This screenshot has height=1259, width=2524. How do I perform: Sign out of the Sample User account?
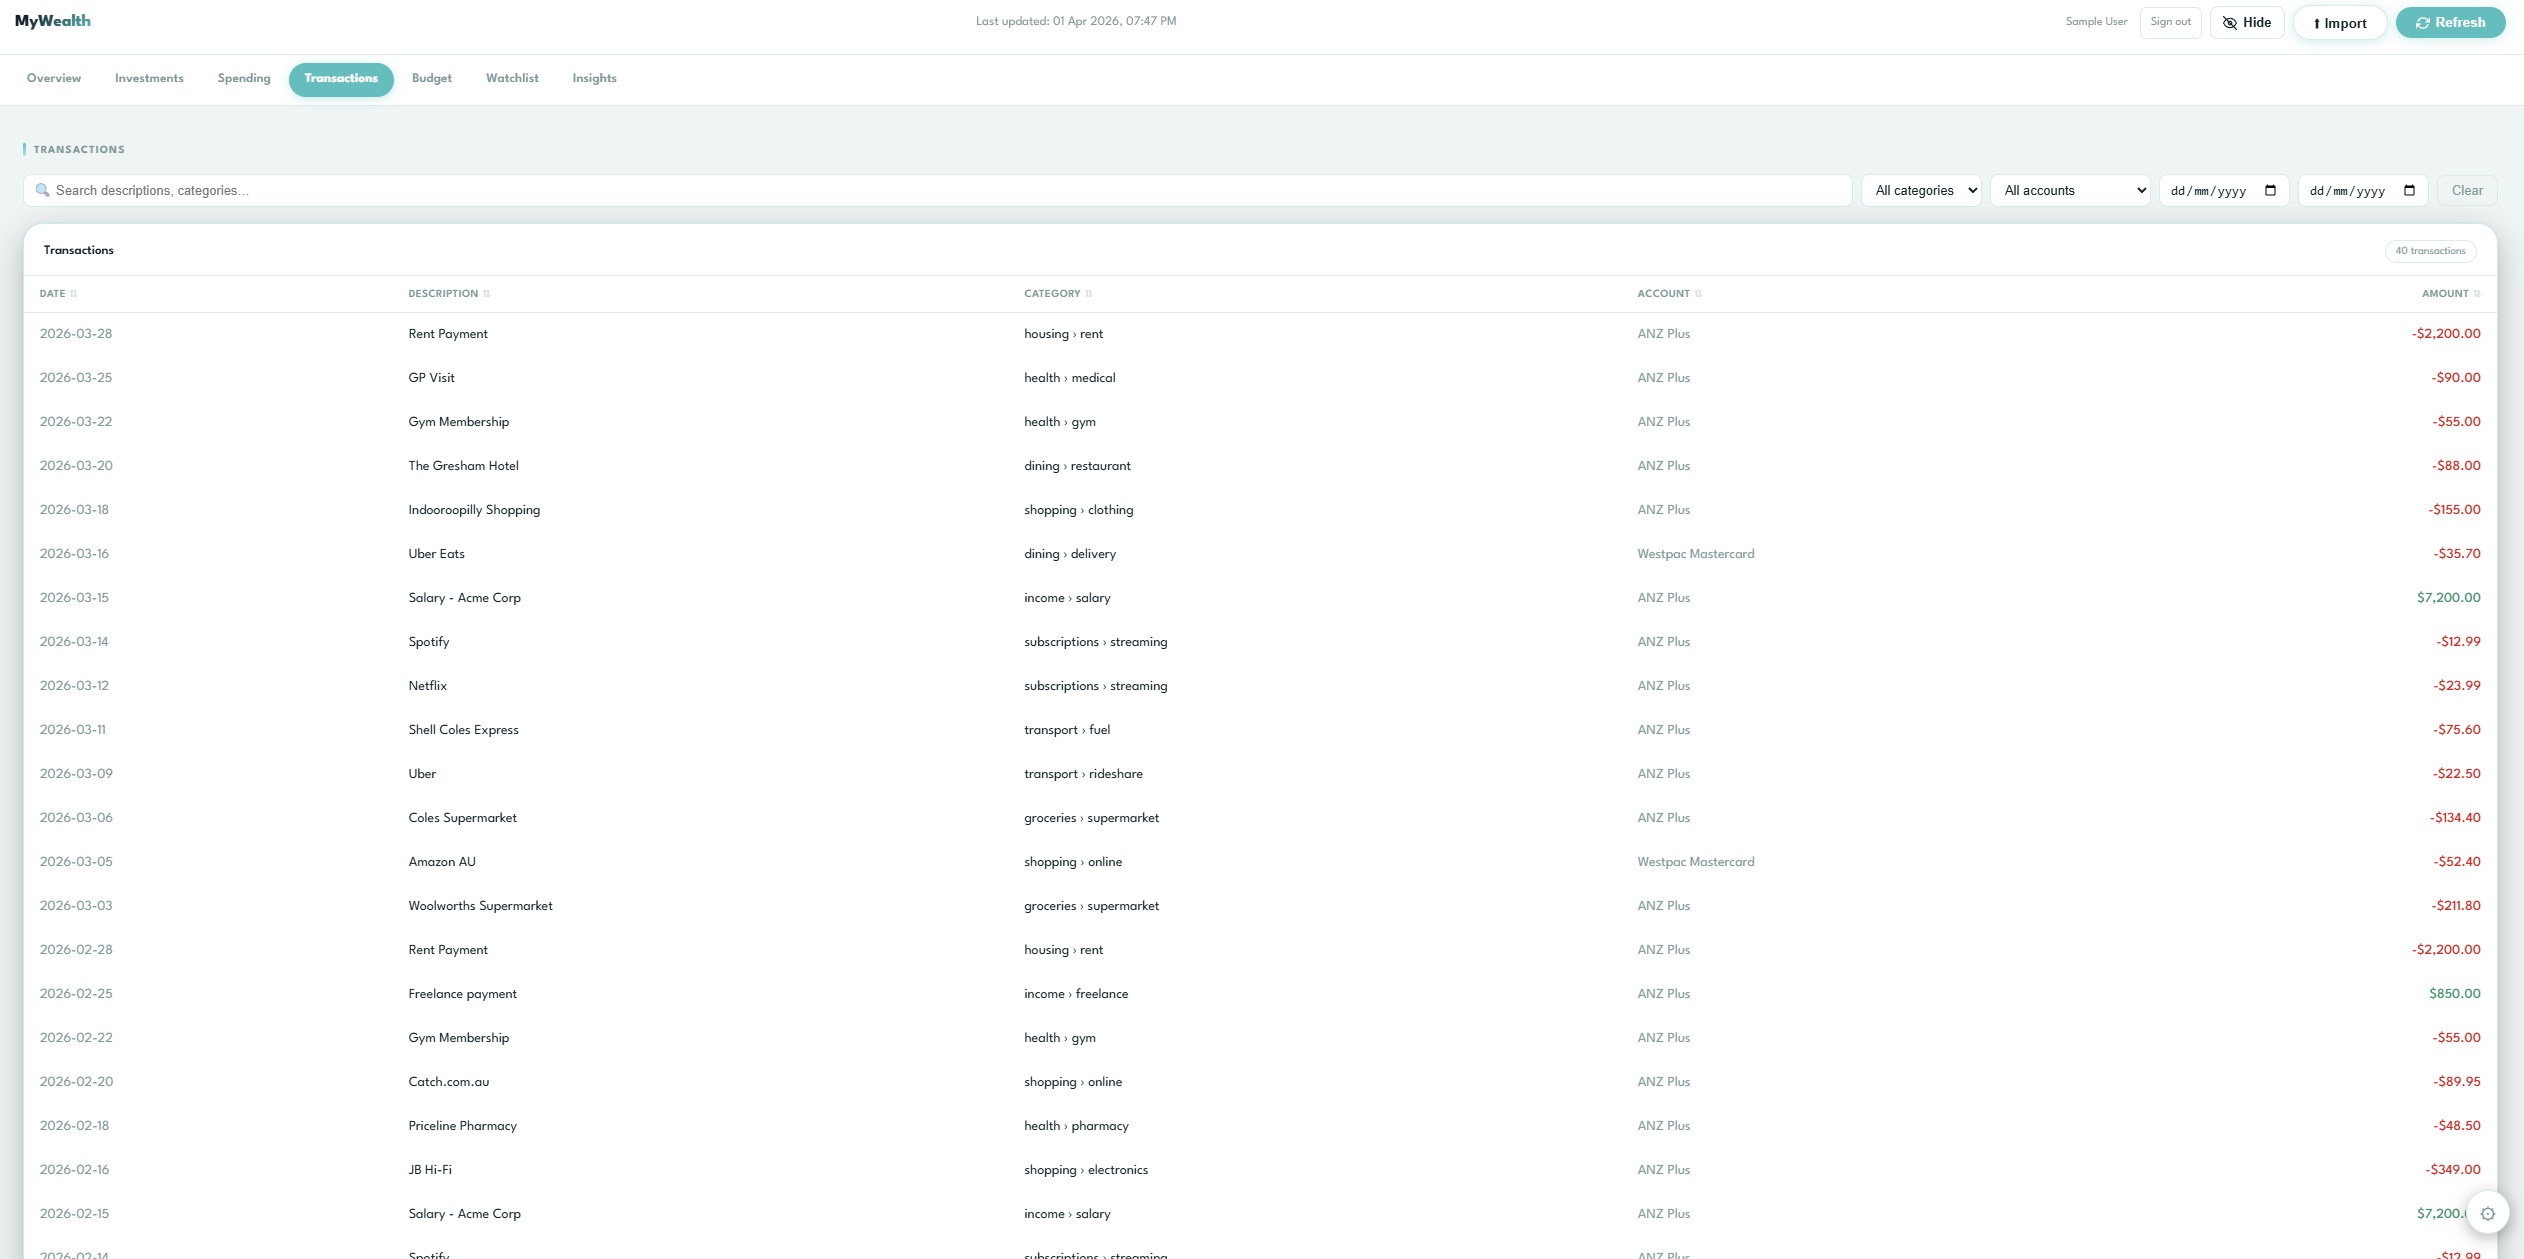click(2169, 22)
